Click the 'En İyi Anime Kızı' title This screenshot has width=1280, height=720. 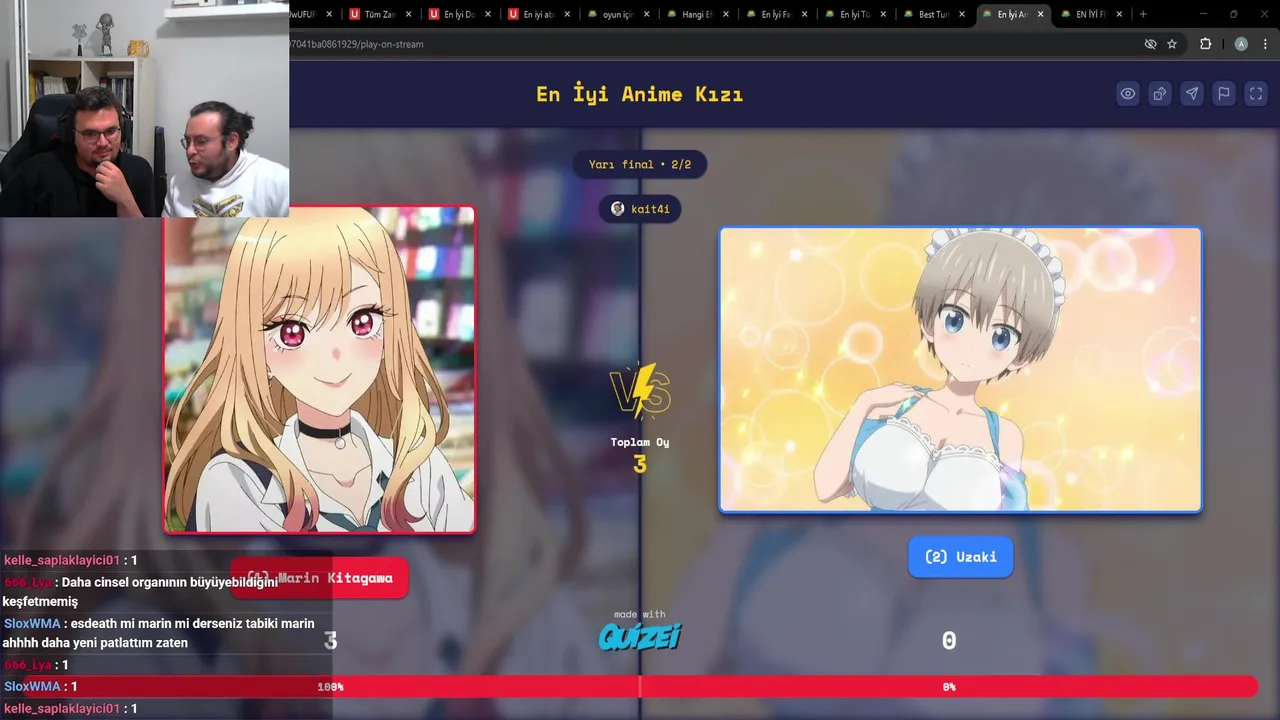(640, 94)
